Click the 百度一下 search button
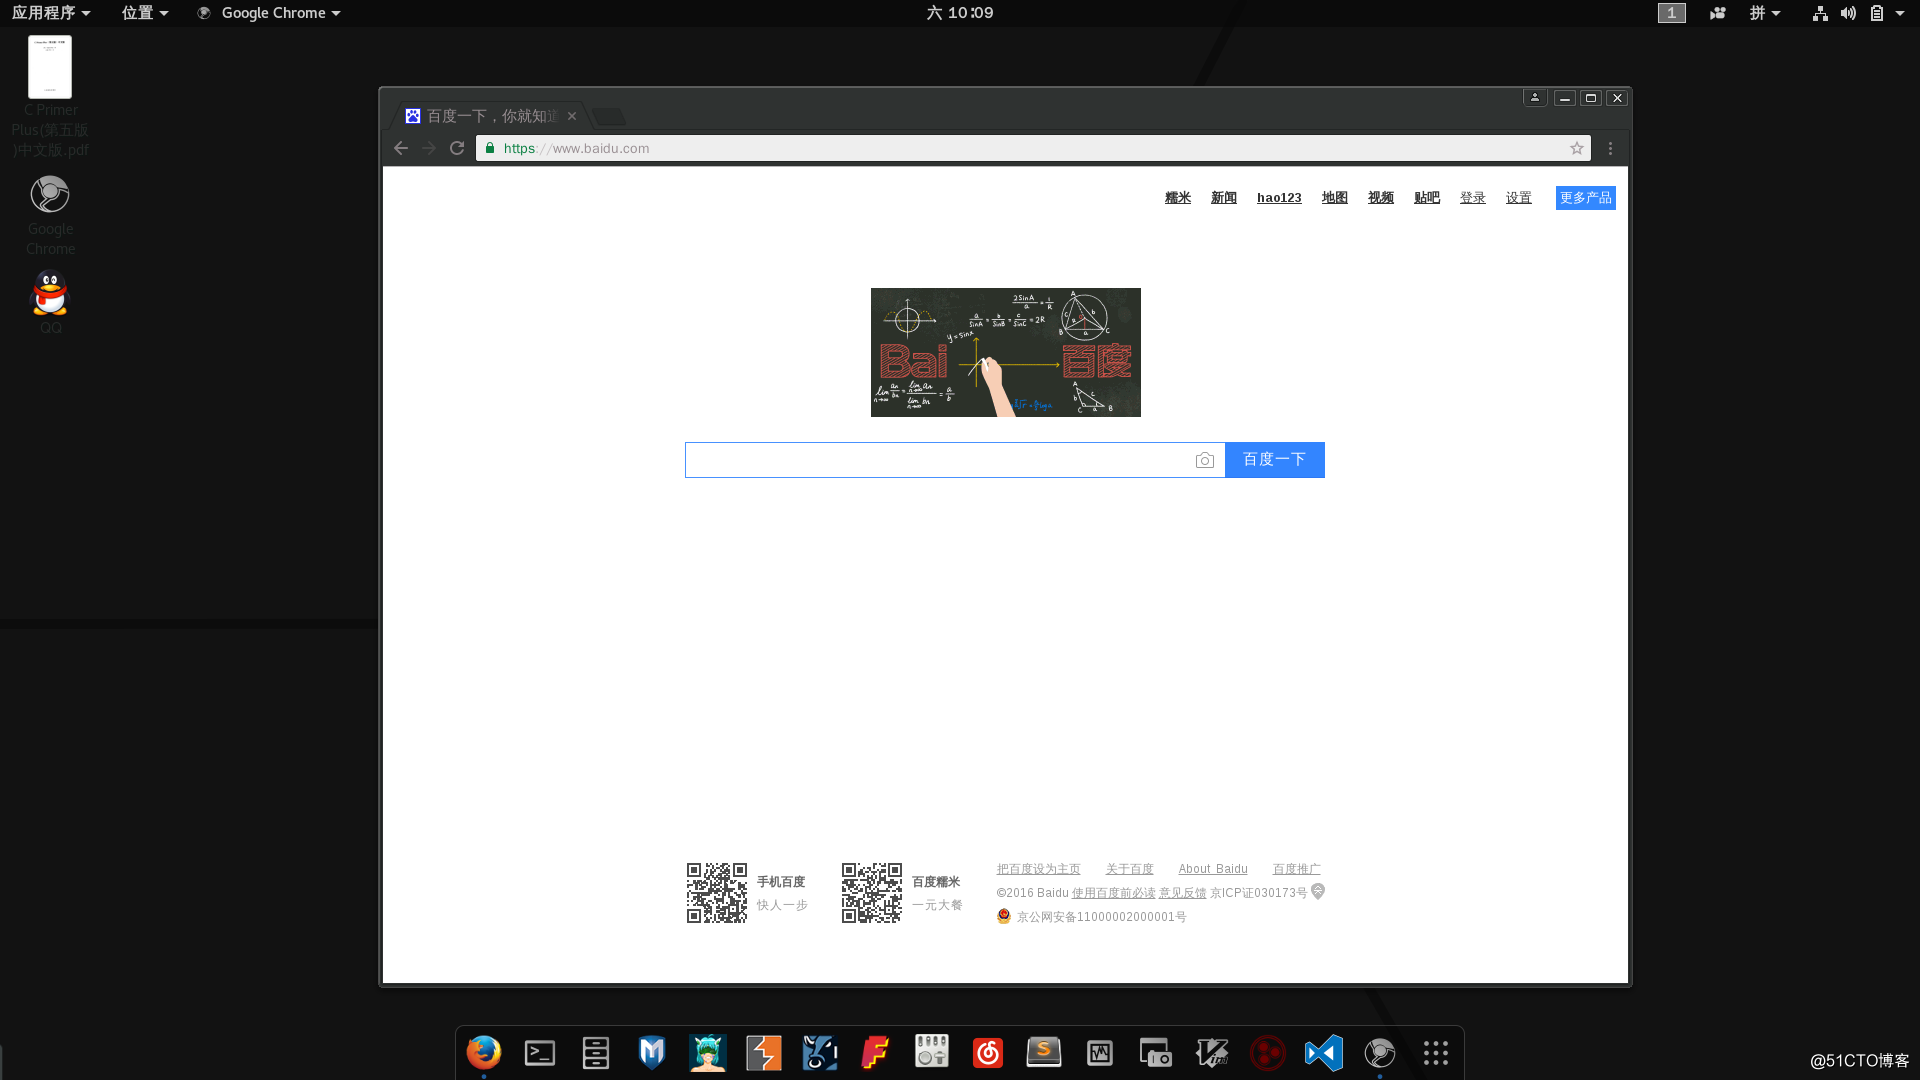Image resolution: width=1920 pixels, height=1080 pixels. pos(1275,460)
